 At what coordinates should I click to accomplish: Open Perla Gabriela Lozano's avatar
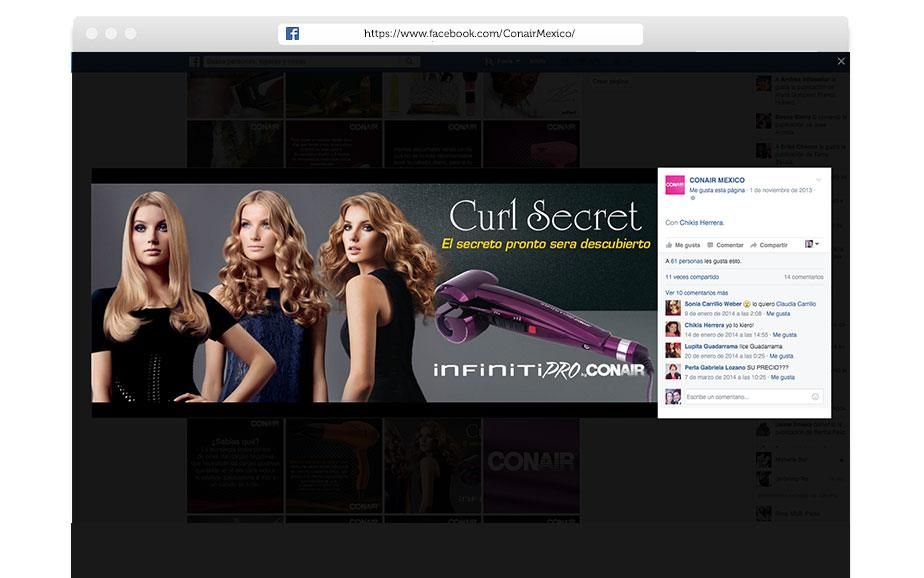coord(673,371)
